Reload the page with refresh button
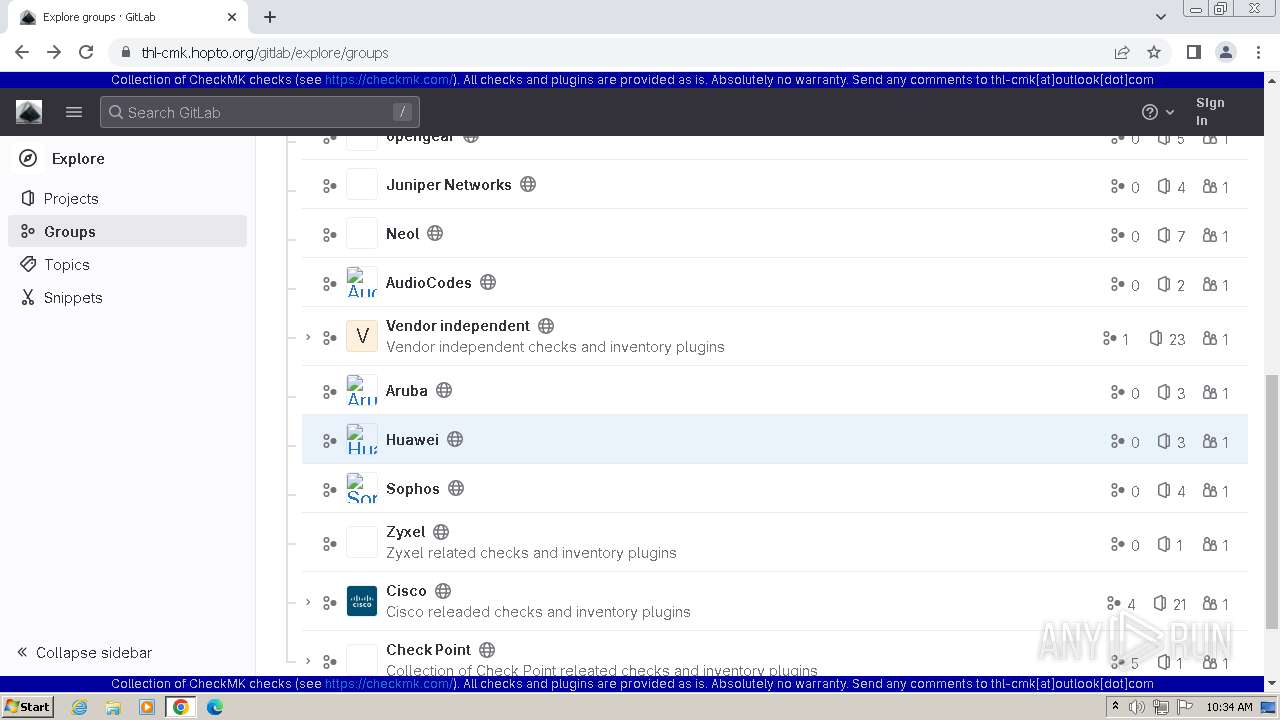Screen dimensions: 1280x720 click(x=86, y=52)
